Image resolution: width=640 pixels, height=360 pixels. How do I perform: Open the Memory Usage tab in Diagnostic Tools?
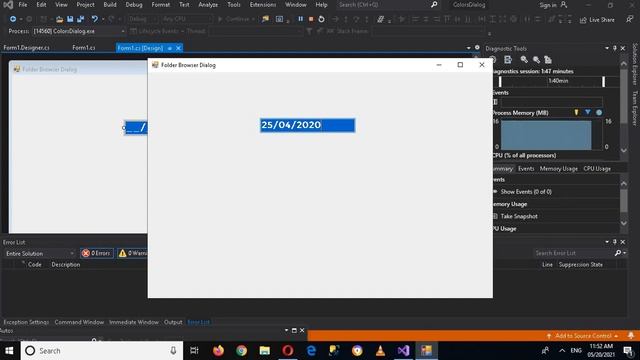(558, 169)
